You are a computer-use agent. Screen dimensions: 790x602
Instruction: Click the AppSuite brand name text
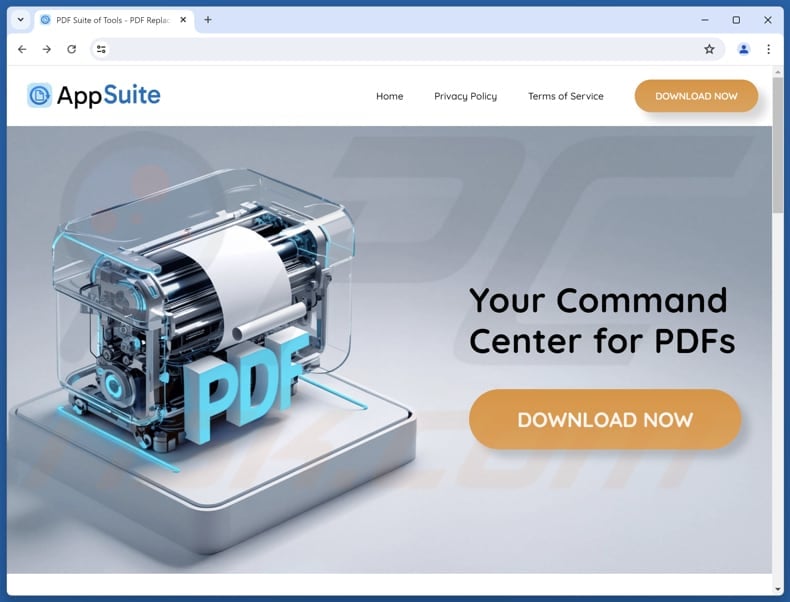109,95
